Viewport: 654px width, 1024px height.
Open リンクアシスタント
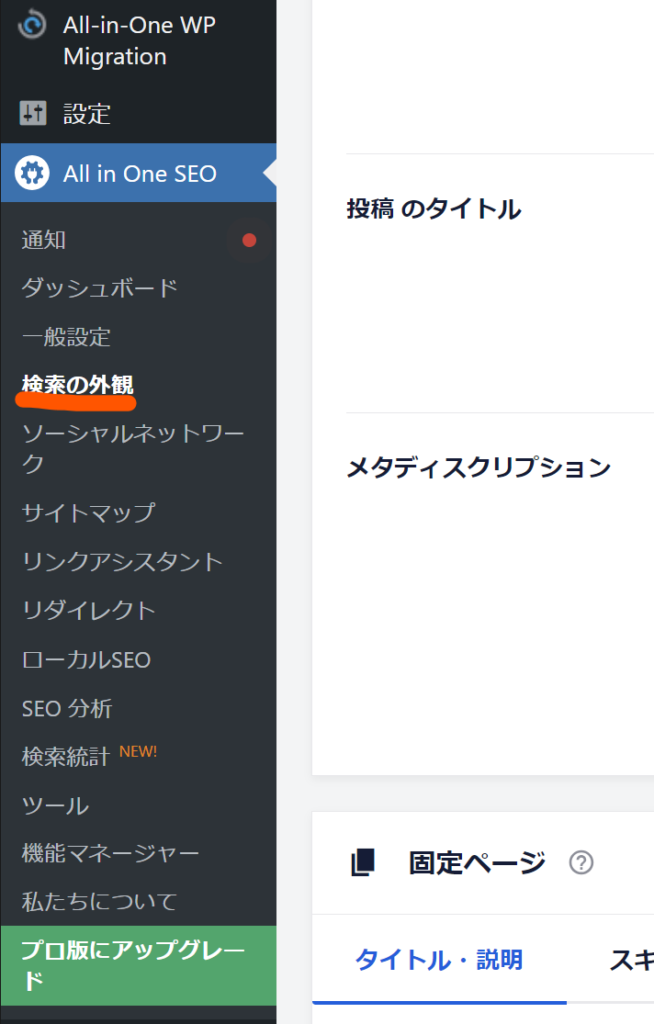click(122, 562)
